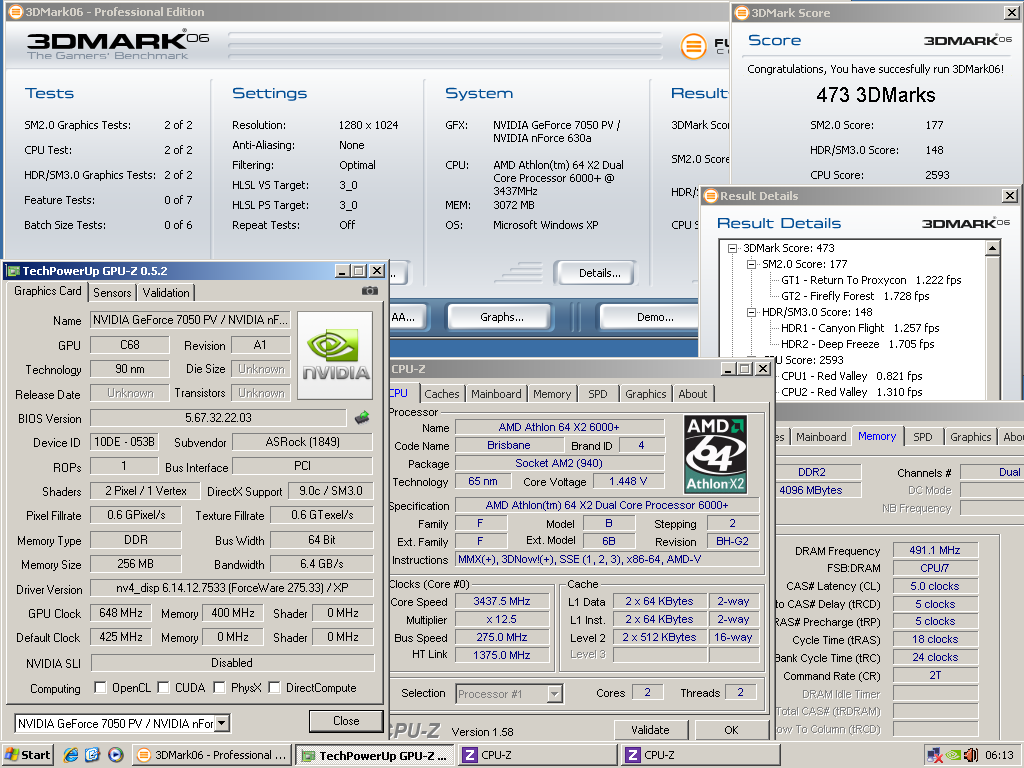Open the About tab in front CPU-Z
The height and width of the screenshot is (768, 1024).
[693, 394]
